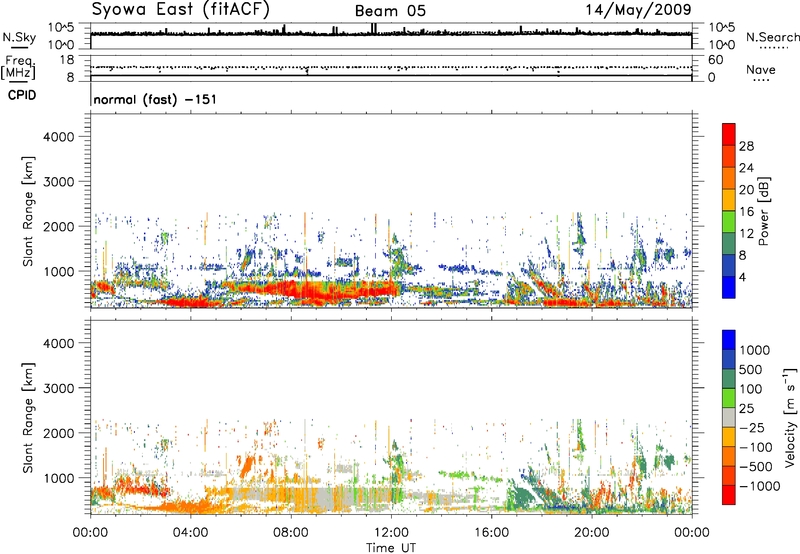
Task: Click the '28' label on the Power colorbar
Action: click(x=746, y=146)
